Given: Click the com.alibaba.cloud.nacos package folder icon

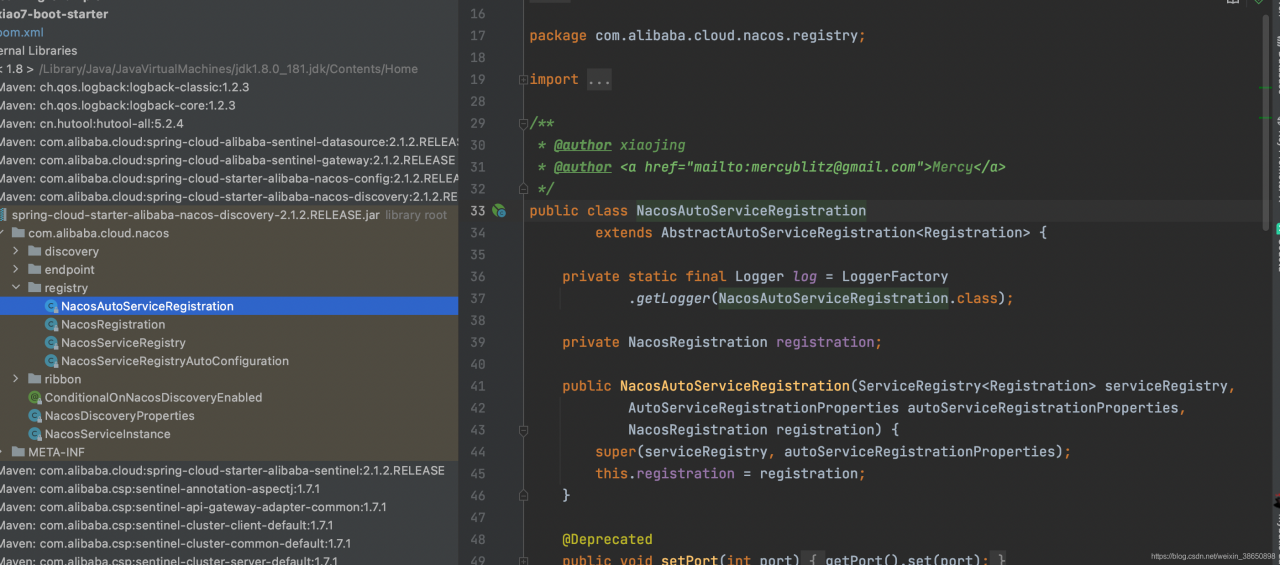Looking at the screenshot, I should (x=18, y=233).
